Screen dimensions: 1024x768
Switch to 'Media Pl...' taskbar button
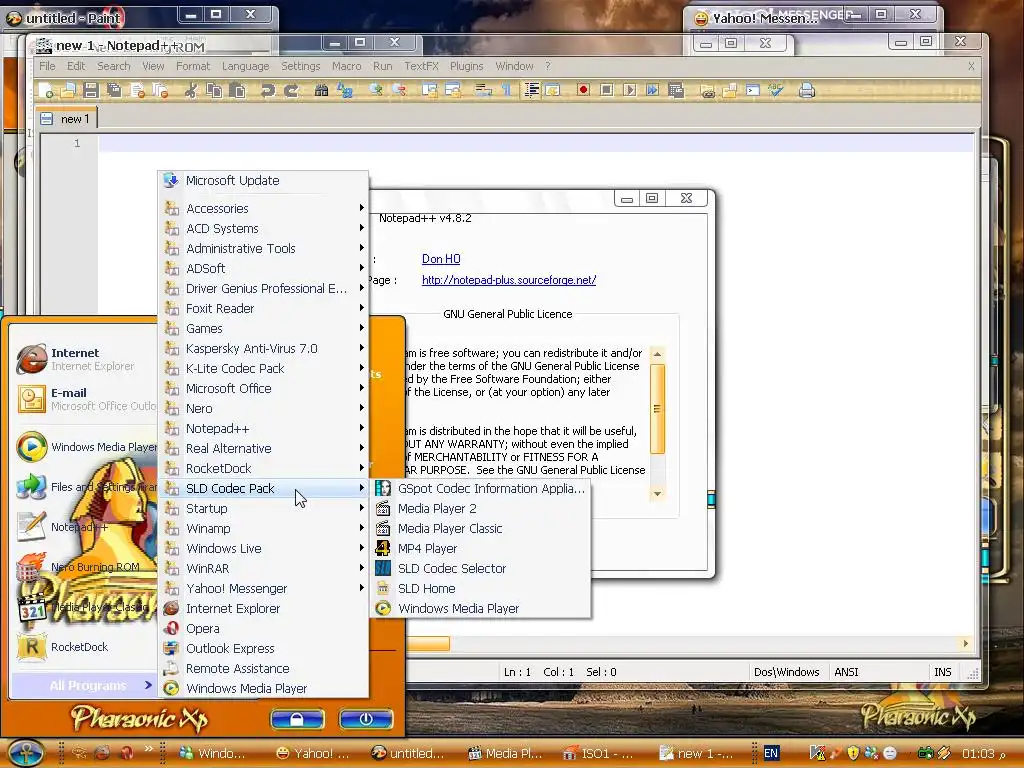pos(504,753)
